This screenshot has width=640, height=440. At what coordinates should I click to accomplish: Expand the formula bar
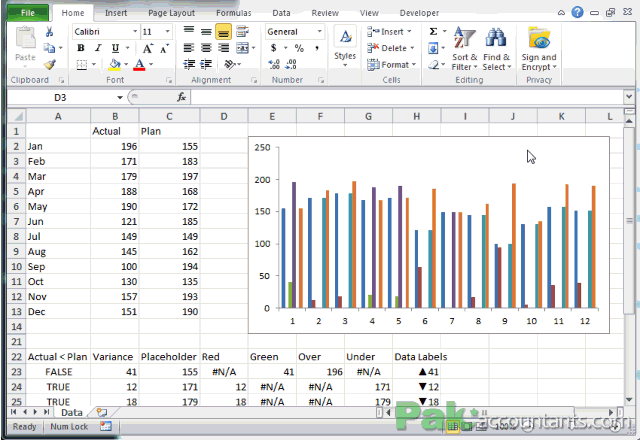click(629, 97)
